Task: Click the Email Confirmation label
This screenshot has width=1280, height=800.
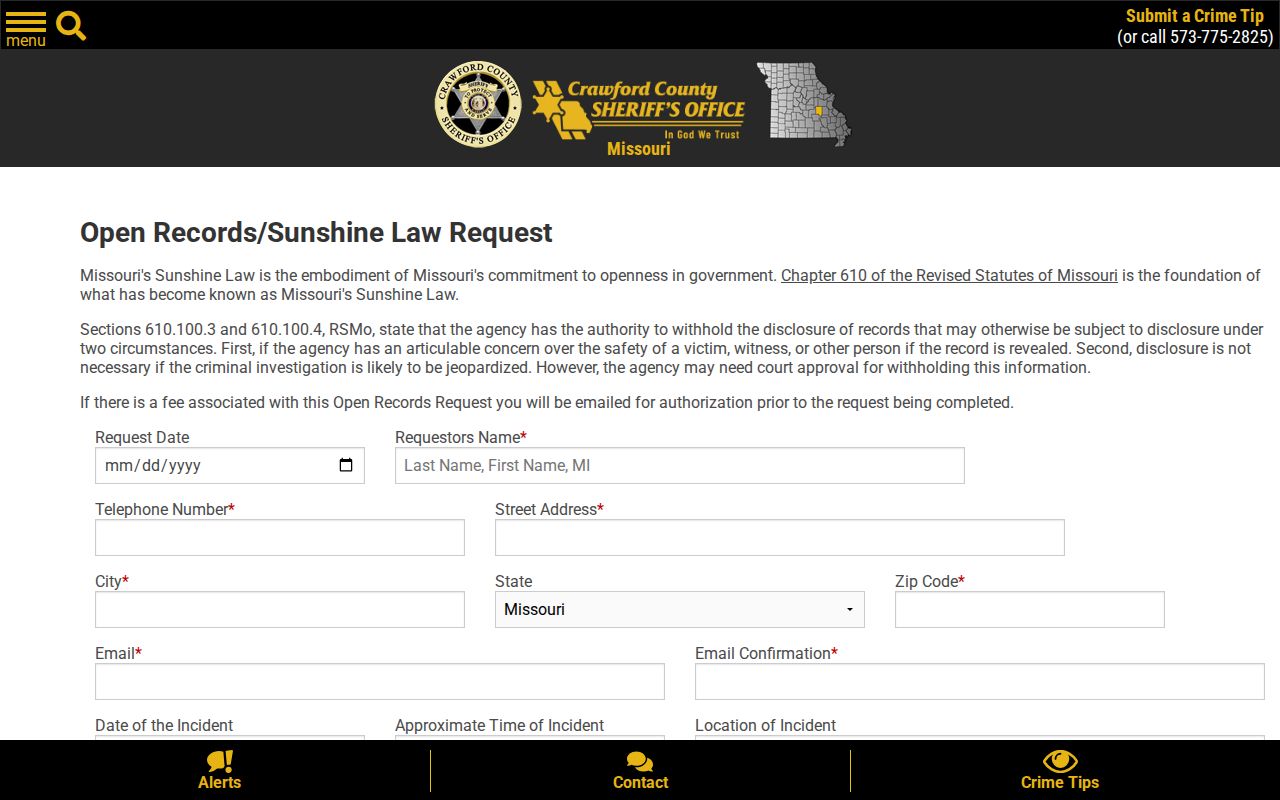Action: pyautogui.click(x=766, y=653)
